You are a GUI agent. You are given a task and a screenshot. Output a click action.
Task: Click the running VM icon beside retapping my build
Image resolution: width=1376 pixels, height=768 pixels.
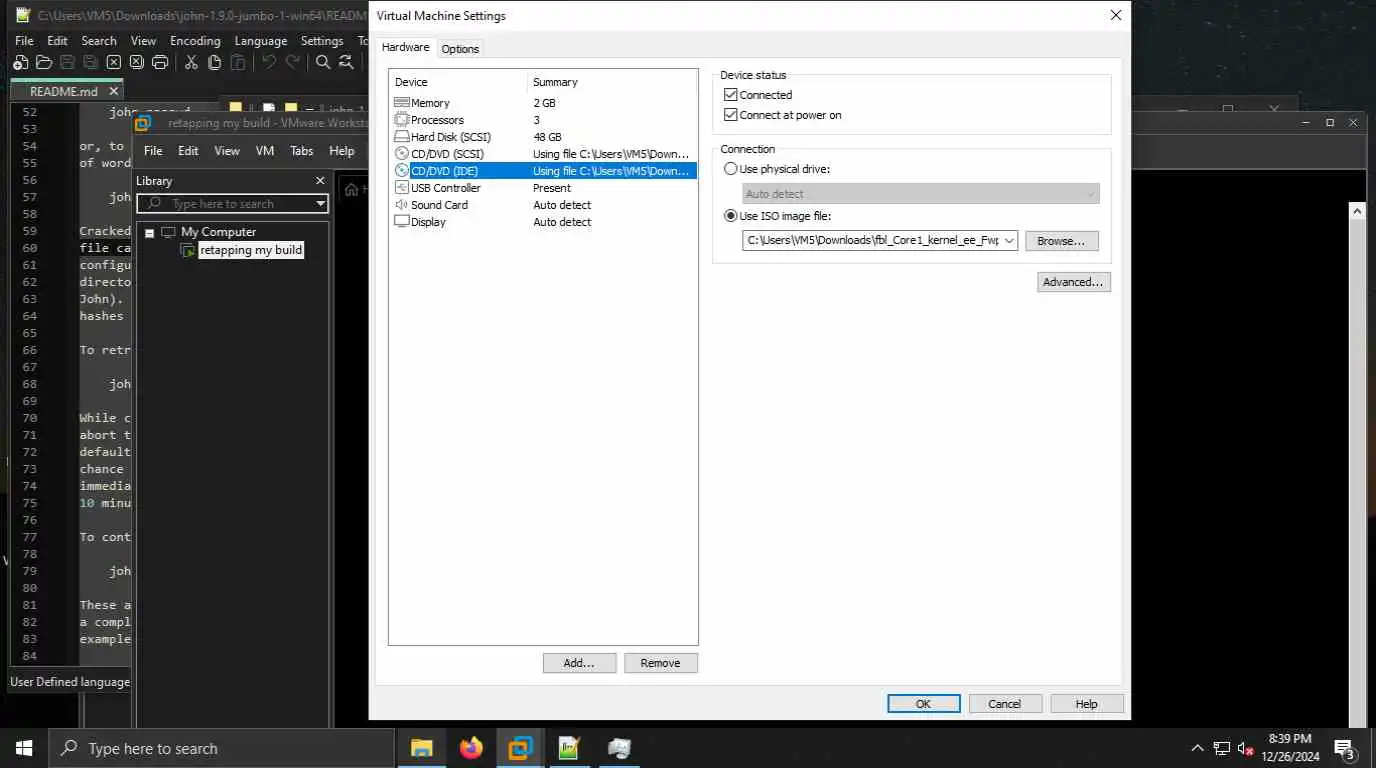click(187, 250)
